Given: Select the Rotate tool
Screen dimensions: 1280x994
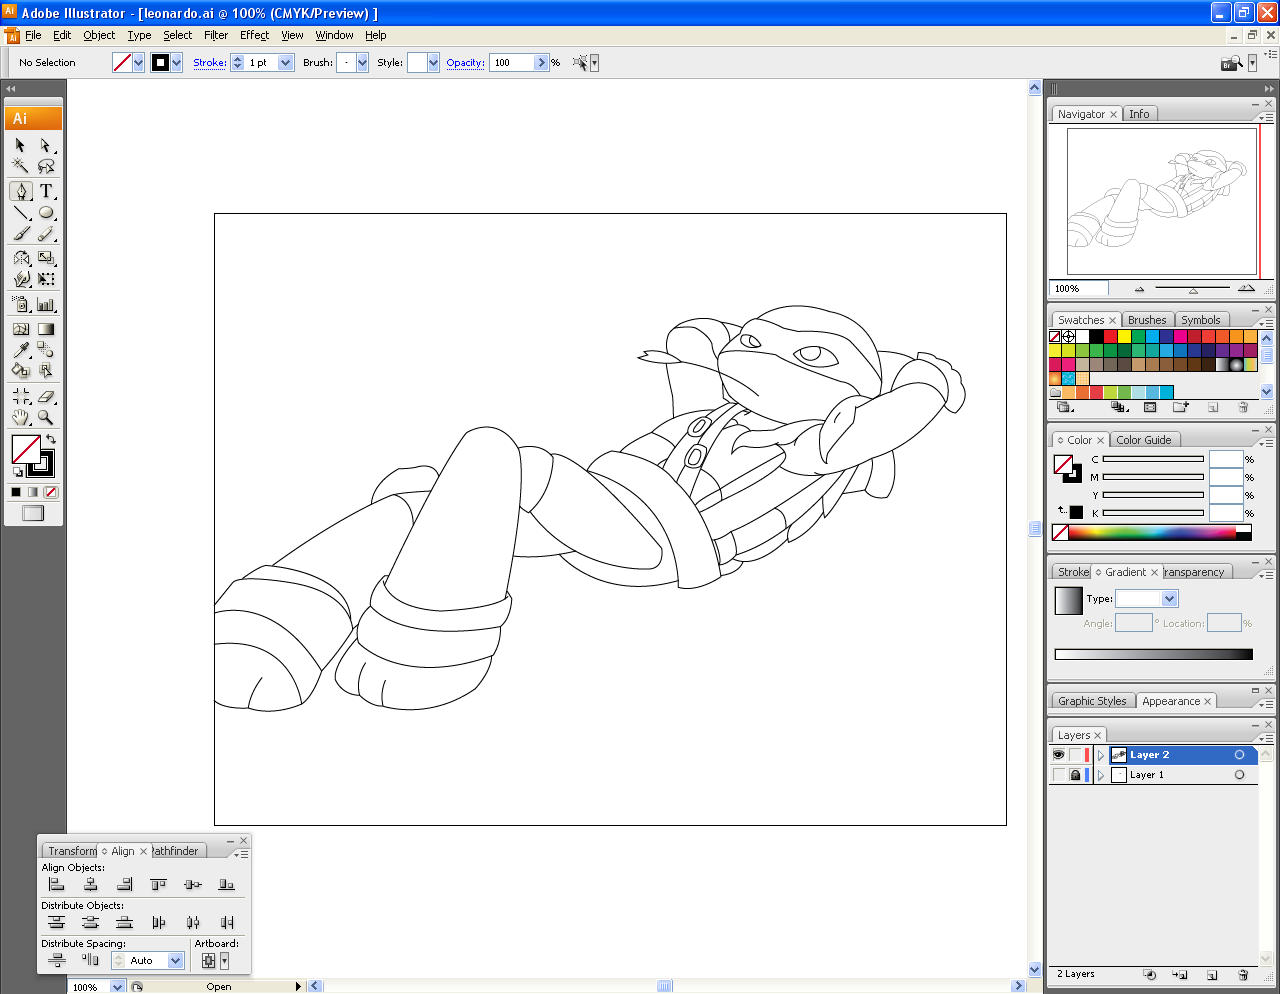Looking at the screenshot, I should point(20,258).
